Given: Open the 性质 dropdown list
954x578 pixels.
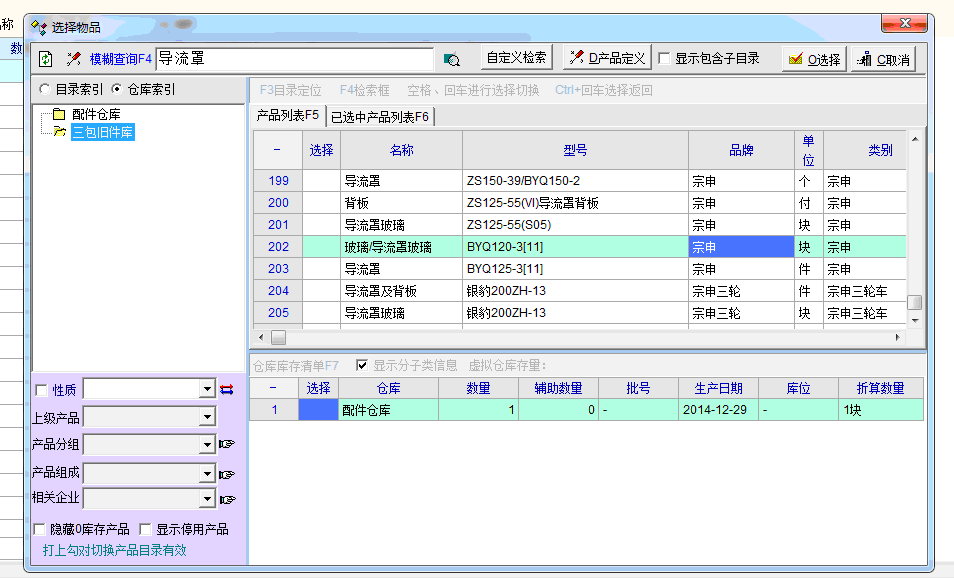Looking at the screenshot, I should [x=207, y=389].
